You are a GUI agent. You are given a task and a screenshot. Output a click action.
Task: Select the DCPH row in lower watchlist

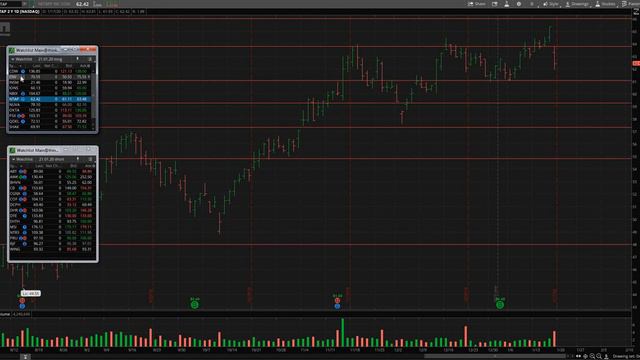pyautogui.click(x=52, y=204)
